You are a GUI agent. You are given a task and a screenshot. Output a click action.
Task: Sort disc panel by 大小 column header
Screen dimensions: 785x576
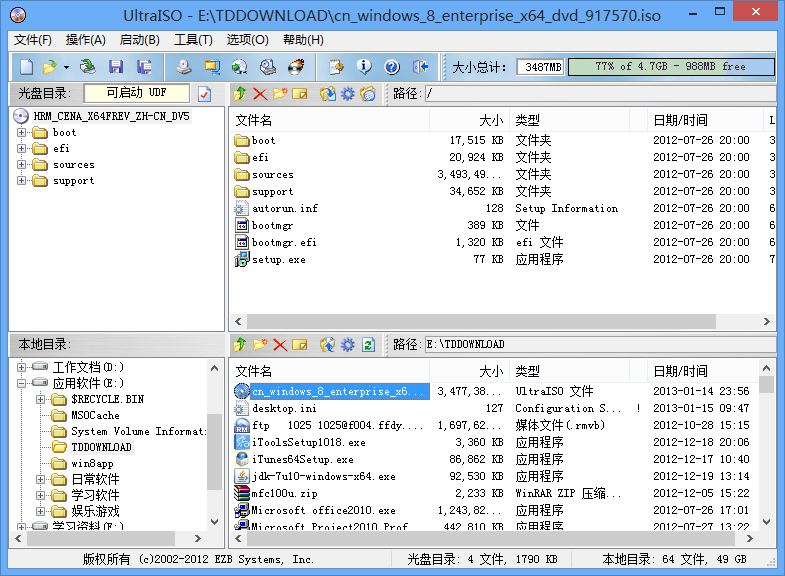click(469, 120)
